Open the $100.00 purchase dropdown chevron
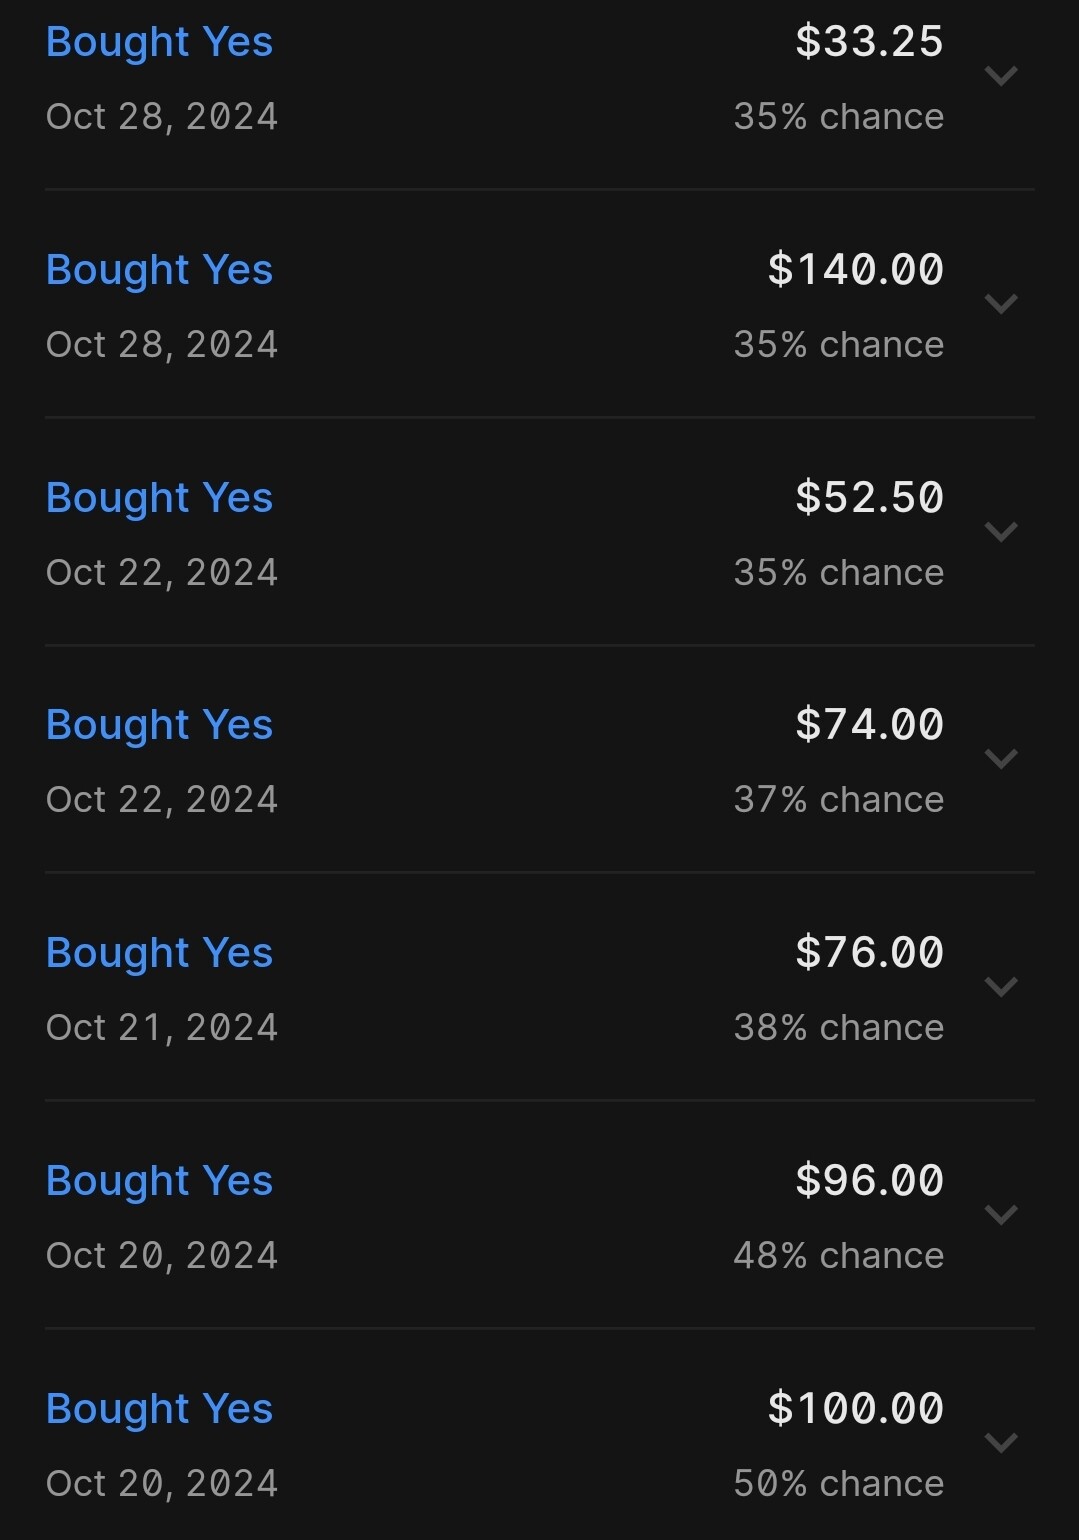The width and height of the screenshot is (1079, 1540). click(x=1000, y=1443)
